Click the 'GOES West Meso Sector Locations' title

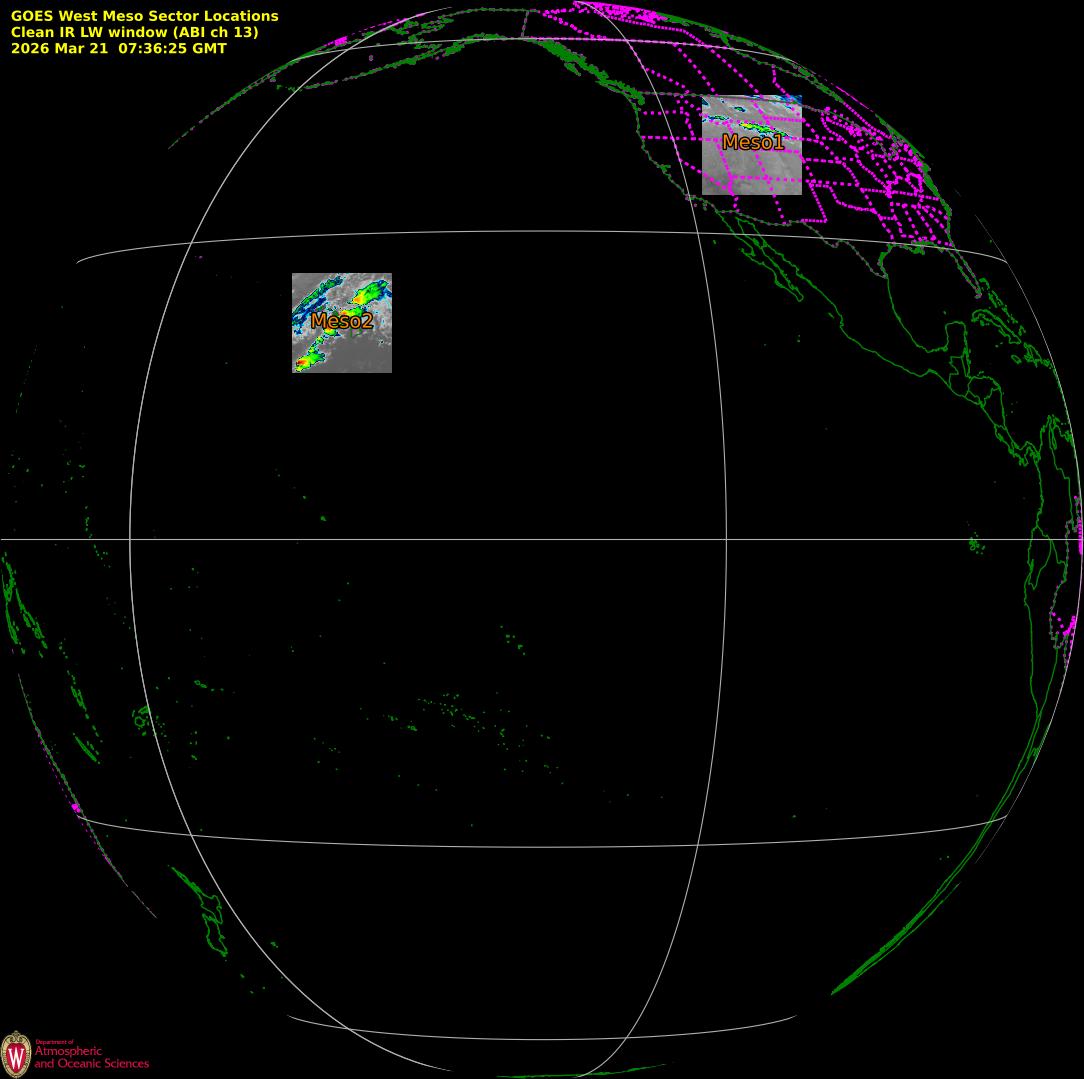coord(144,16)
